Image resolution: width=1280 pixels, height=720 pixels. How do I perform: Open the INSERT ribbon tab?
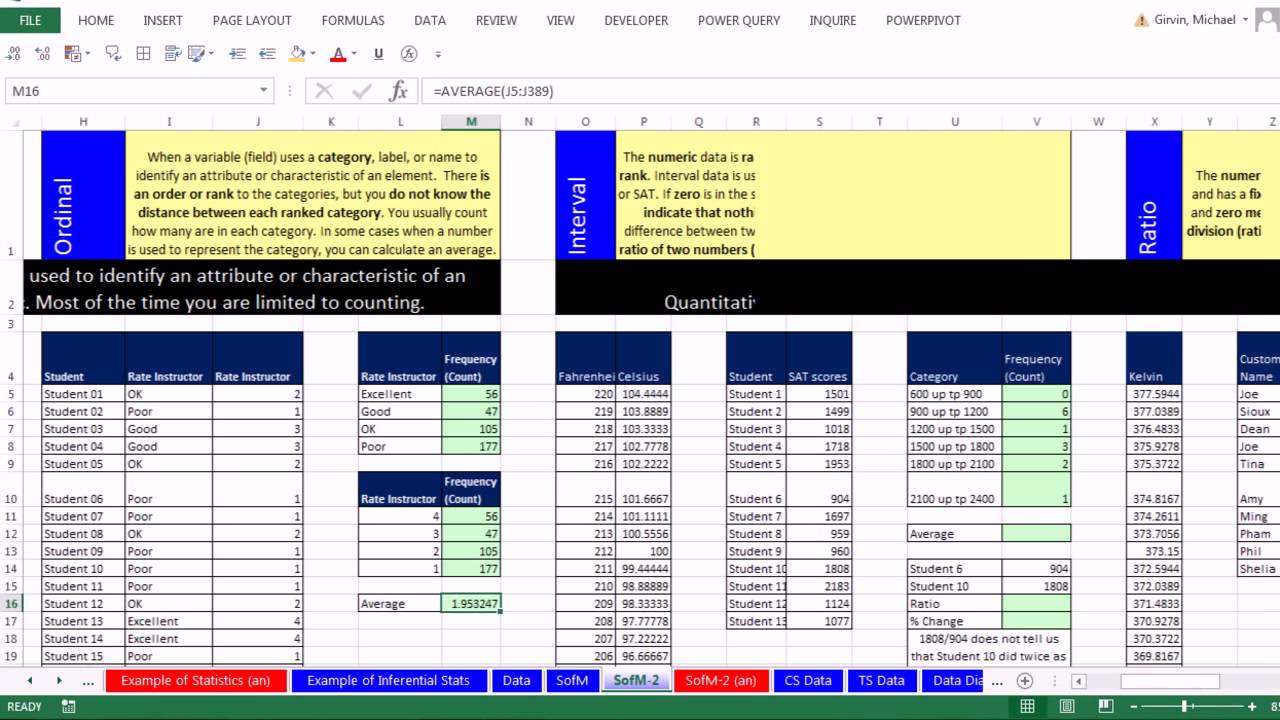[x=163, y=20]
